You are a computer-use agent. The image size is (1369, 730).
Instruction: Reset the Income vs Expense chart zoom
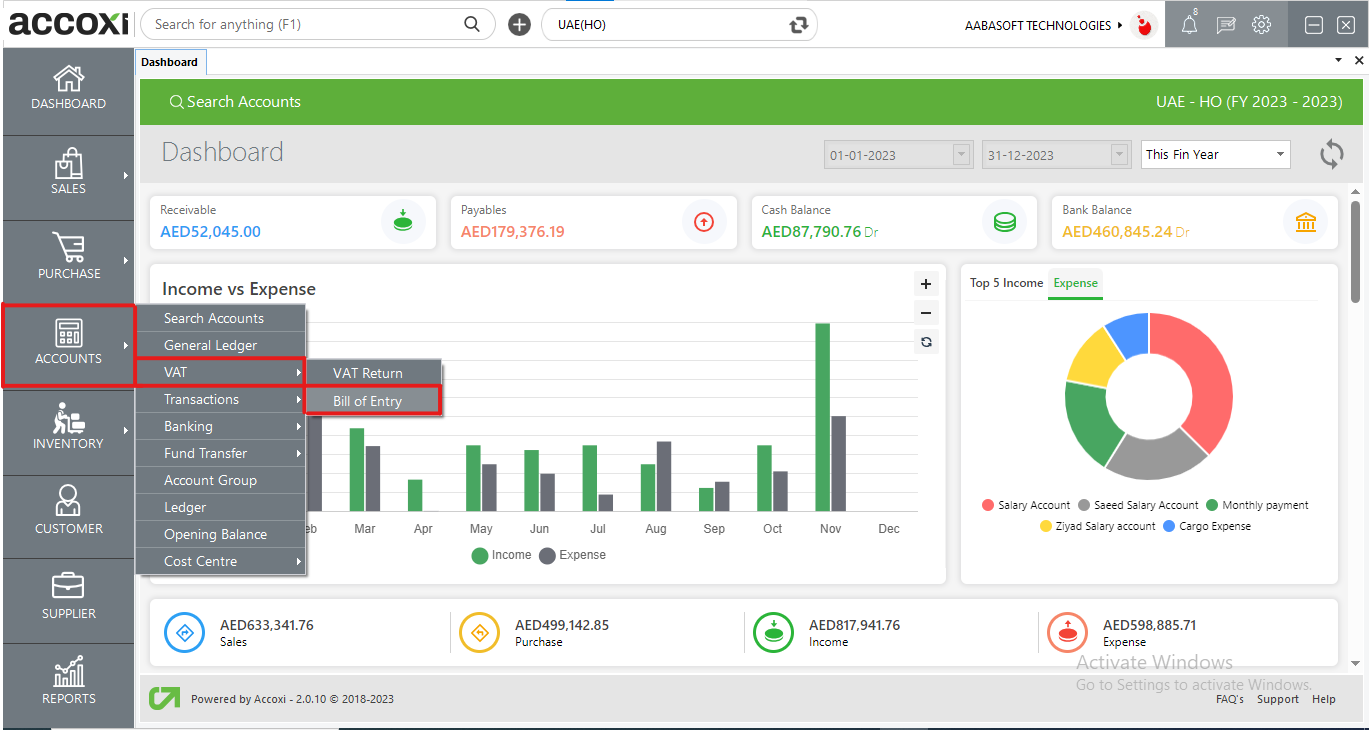coord(926,342)
